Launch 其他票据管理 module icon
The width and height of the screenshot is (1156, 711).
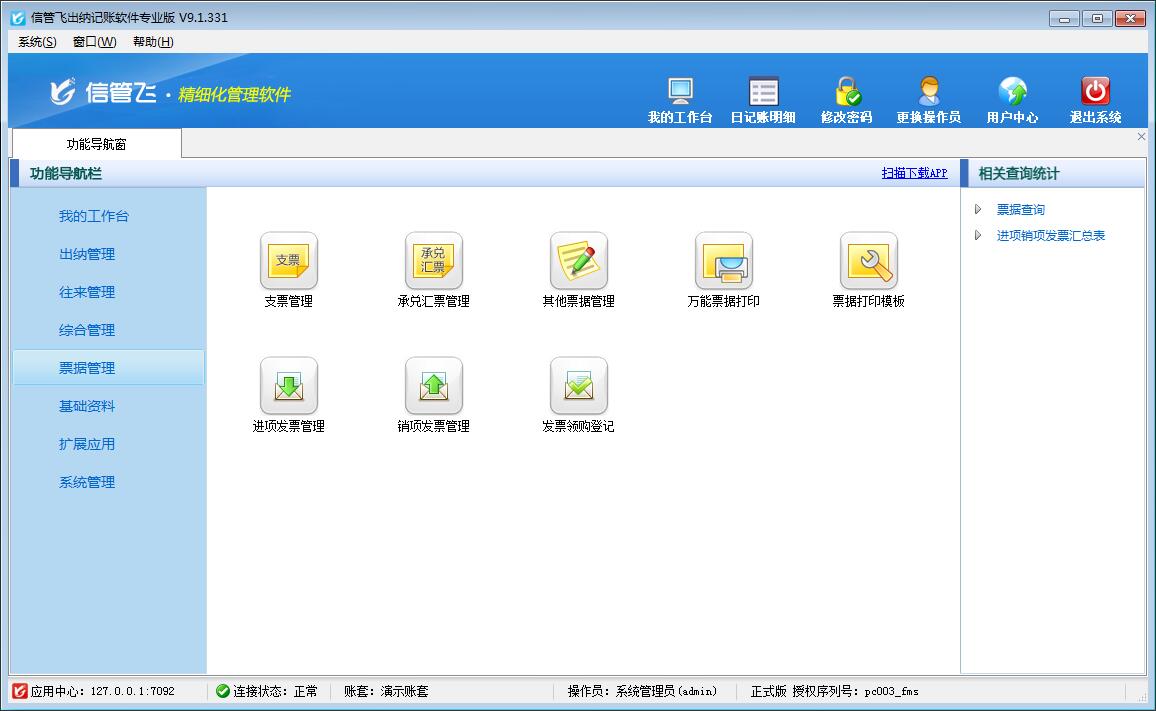pyautogui.click(x=578, y=261)
